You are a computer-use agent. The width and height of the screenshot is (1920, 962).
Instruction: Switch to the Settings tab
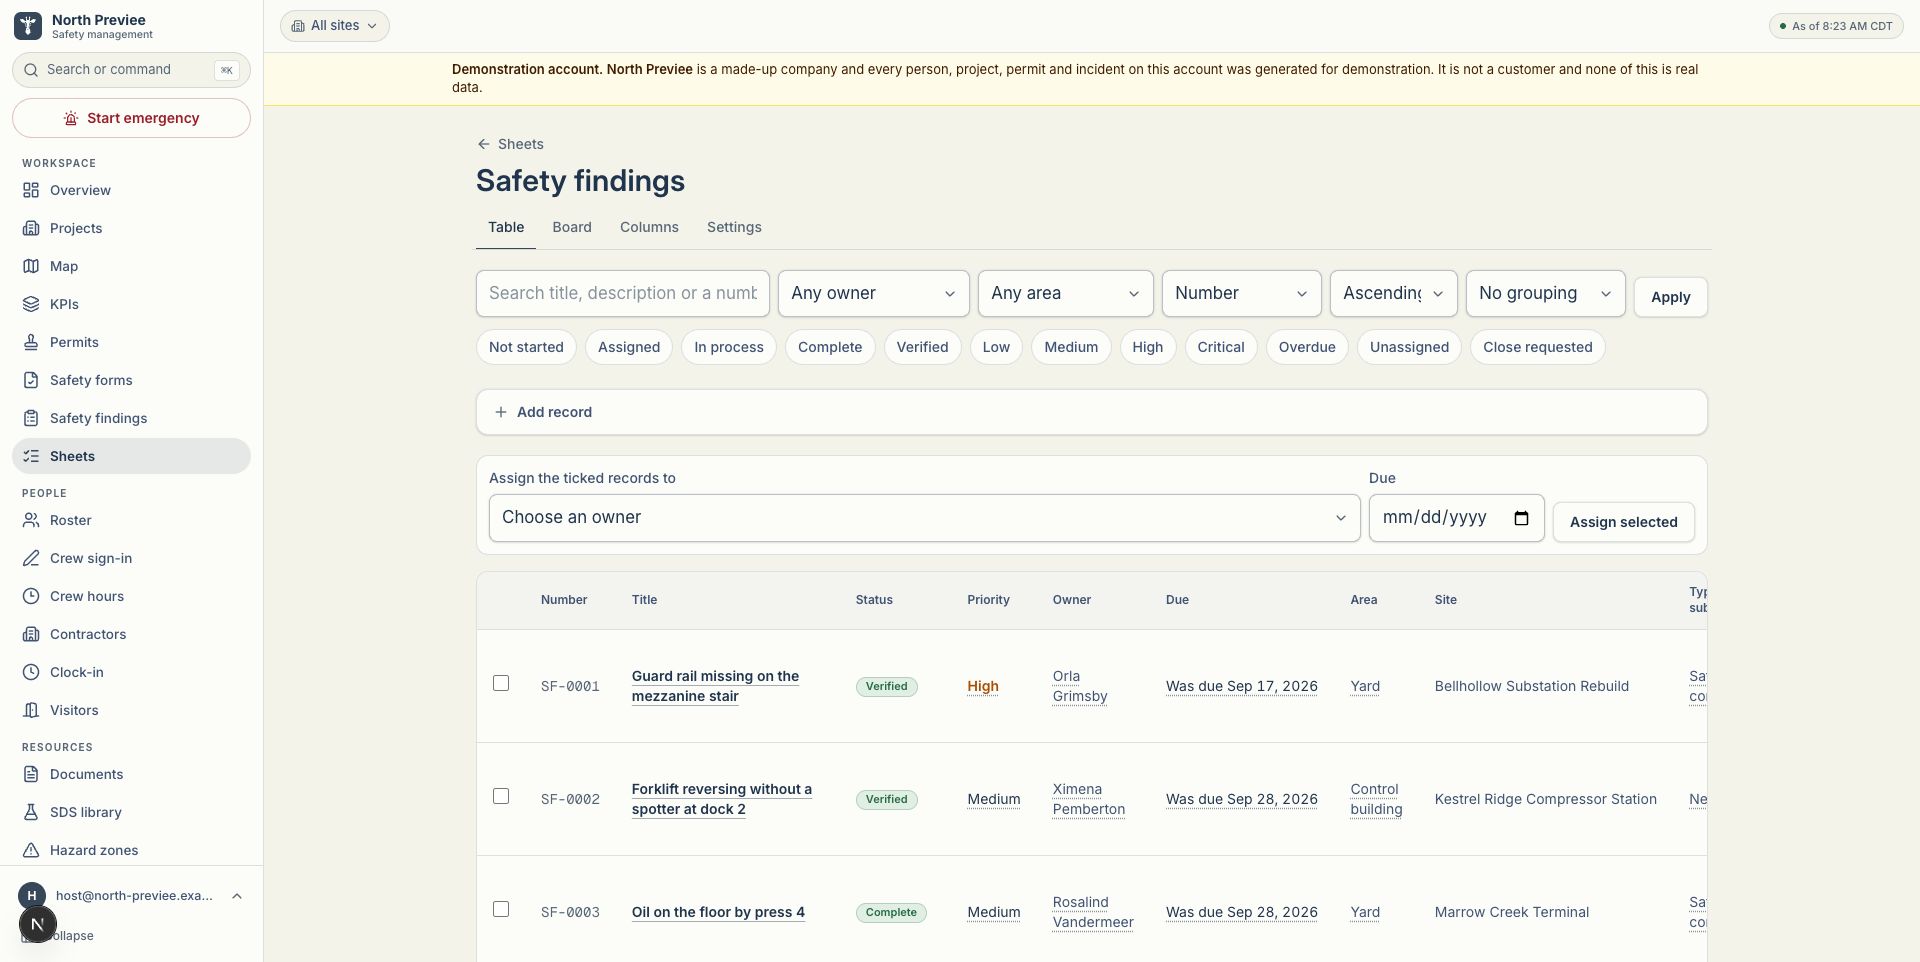coord(734,227)
